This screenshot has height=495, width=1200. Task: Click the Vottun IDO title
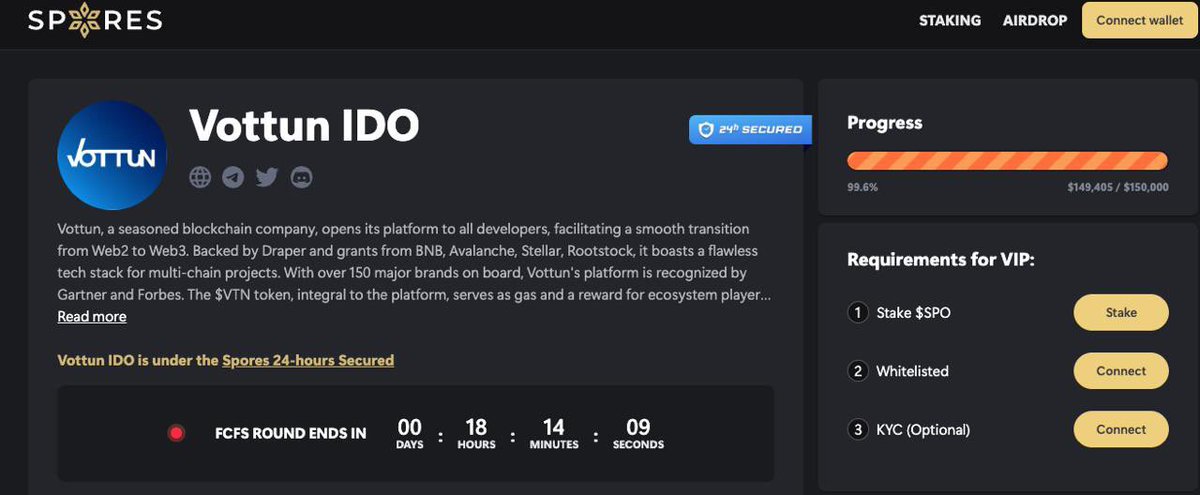click(304, 126)
